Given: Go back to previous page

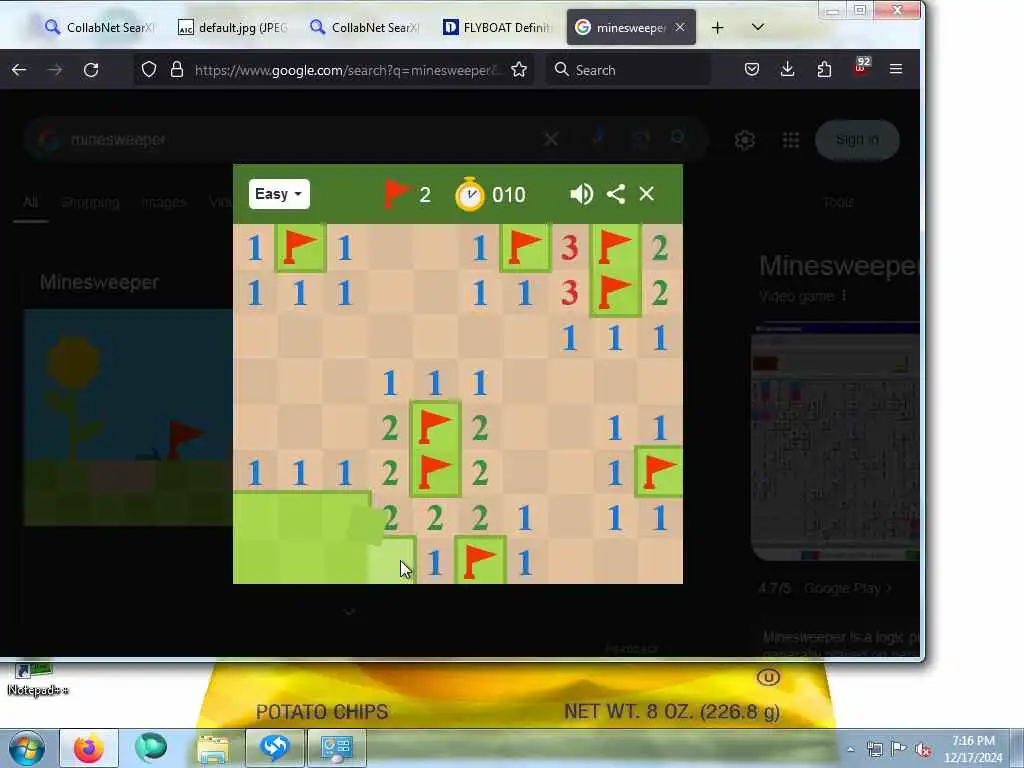Looking at the screenshot, I should (19, 70).
